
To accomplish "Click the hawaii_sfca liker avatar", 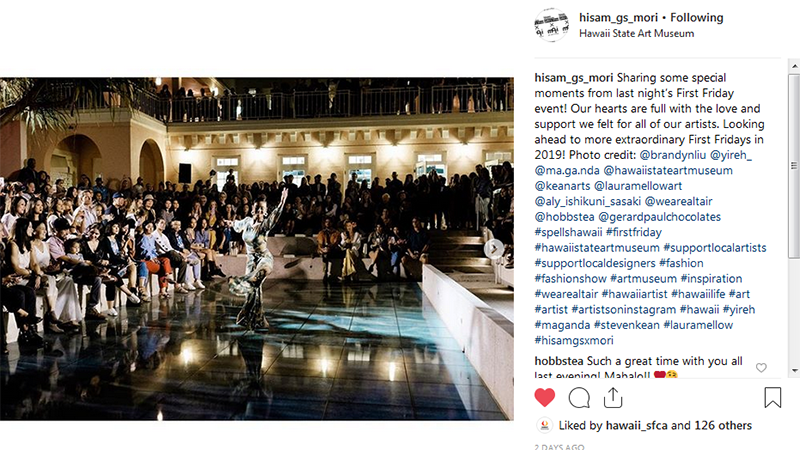I will pyautogui.click(x=544, y=425).
